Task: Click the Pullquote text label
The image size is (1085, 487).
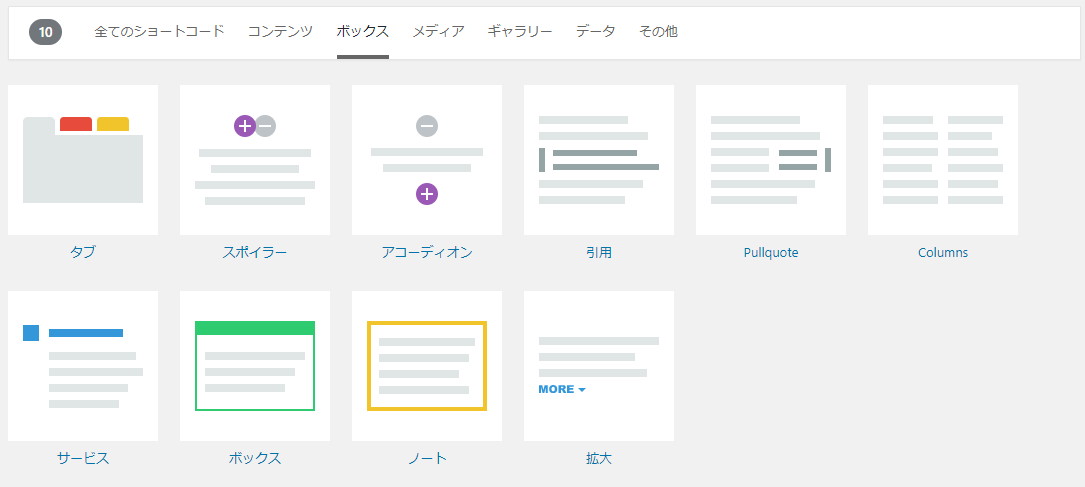Action: coord(771,253)
